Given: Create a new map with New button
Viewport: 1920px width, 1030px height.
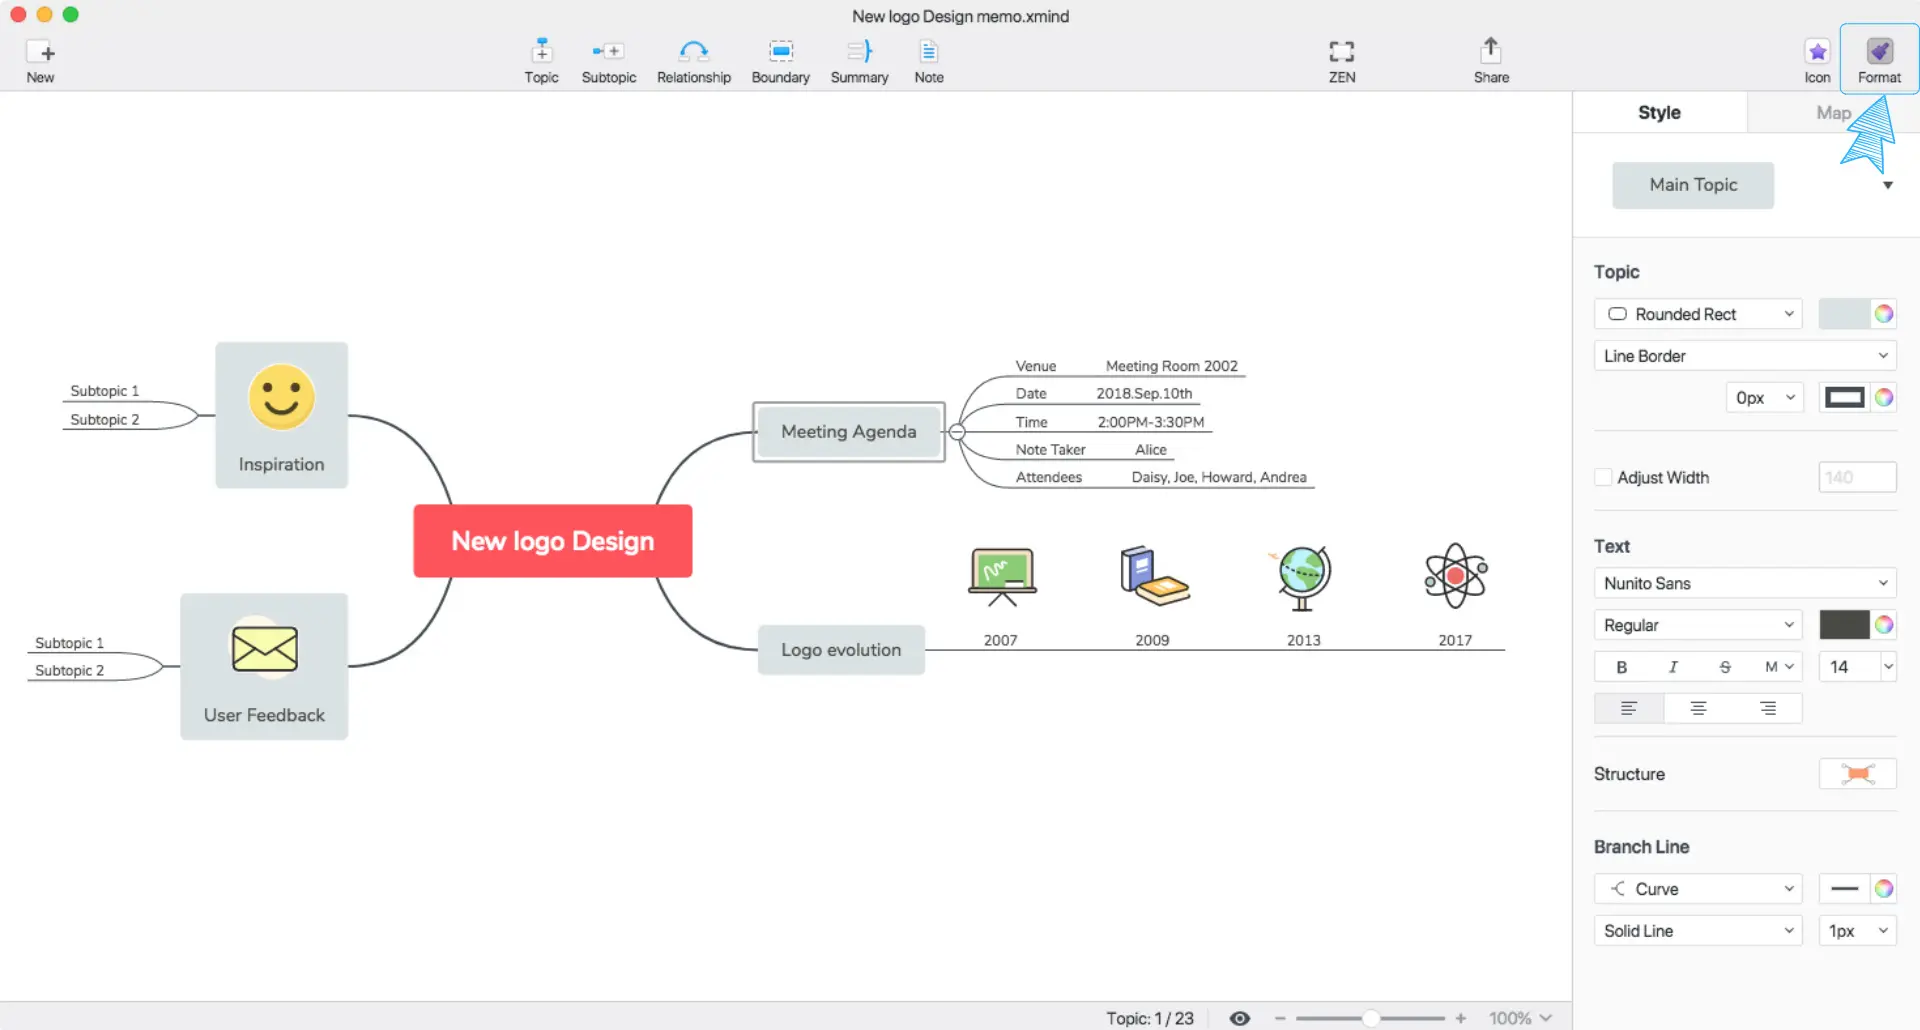Looking at the screenshot, I should click(x=40, y=61).
